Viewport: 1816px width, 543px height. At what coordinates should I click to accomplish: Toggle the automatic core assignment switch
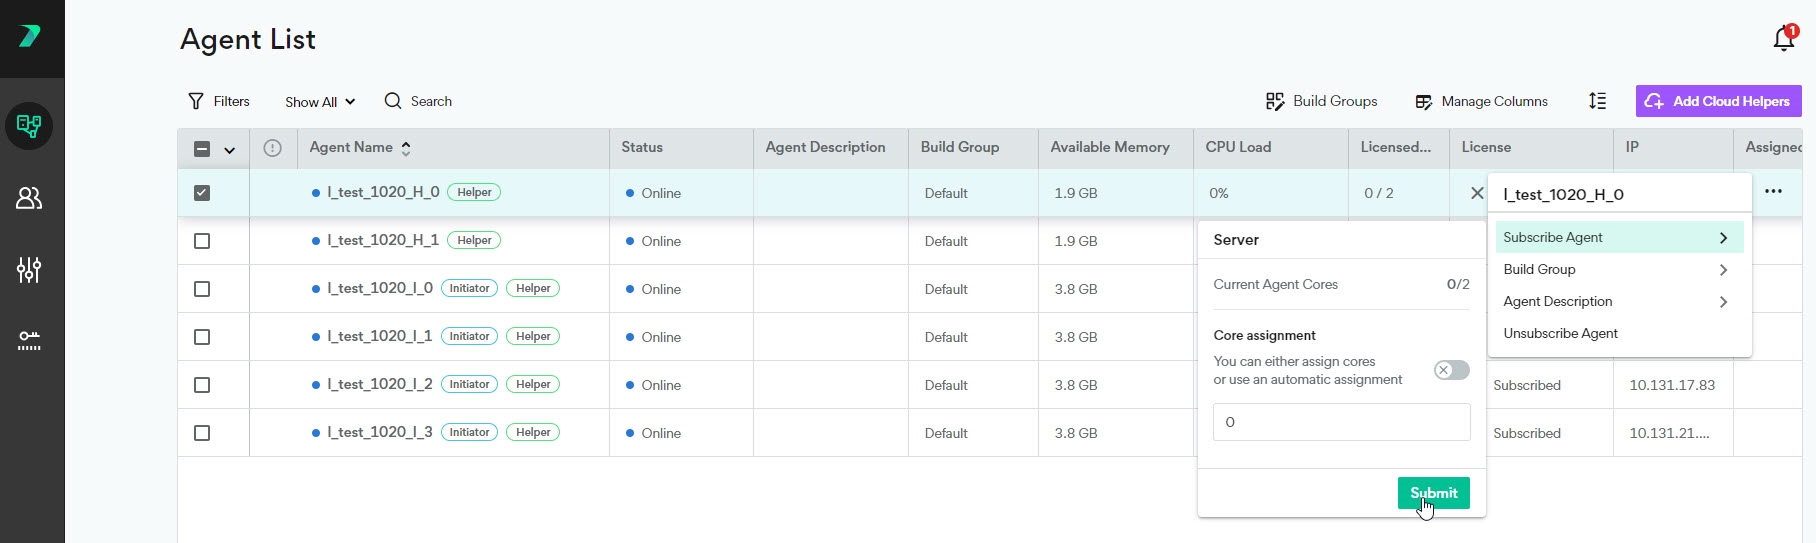pyautogui.click(x=1451, y=370)
